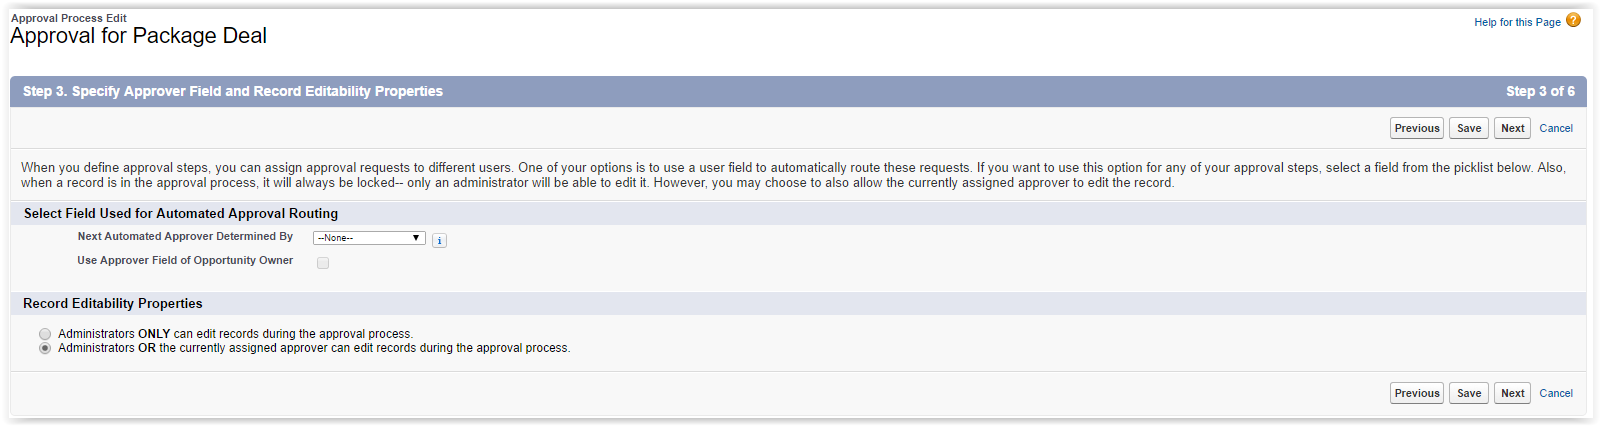Click the Record Editability Properties section header

click(x=113, y=303)
